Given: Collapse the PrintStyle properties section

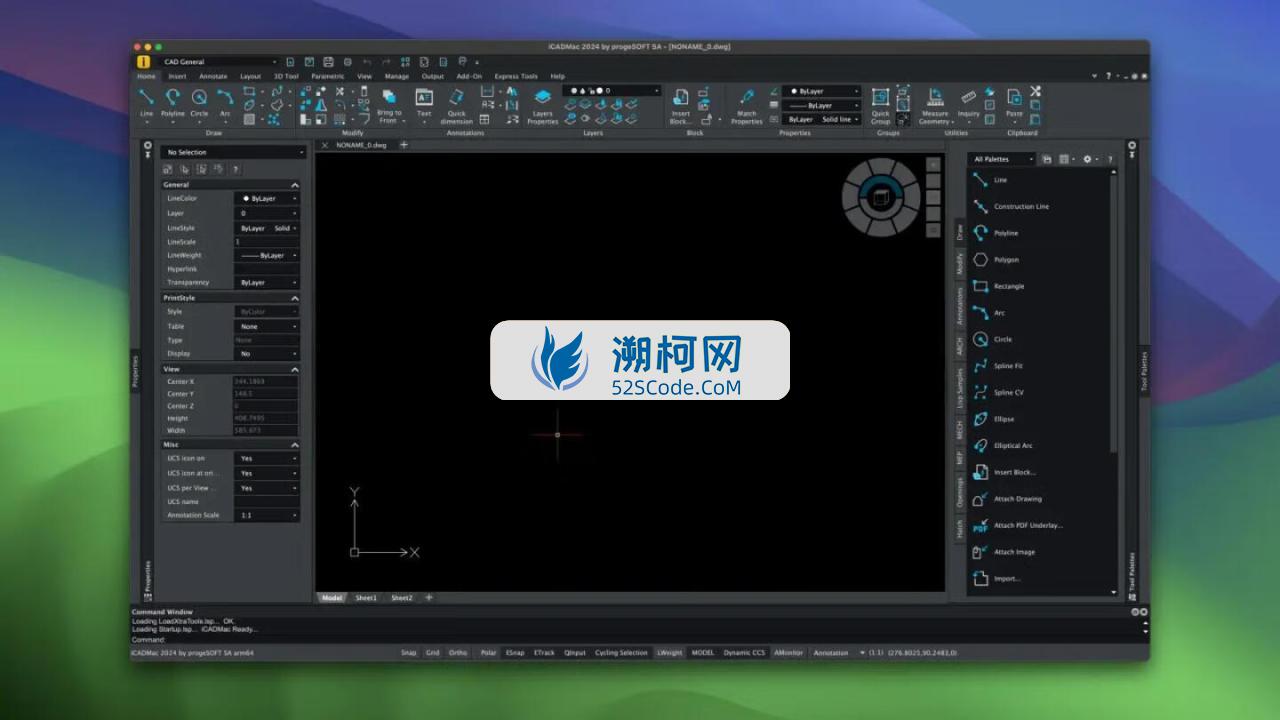Looking at the screenshot, I should point(294,298).
